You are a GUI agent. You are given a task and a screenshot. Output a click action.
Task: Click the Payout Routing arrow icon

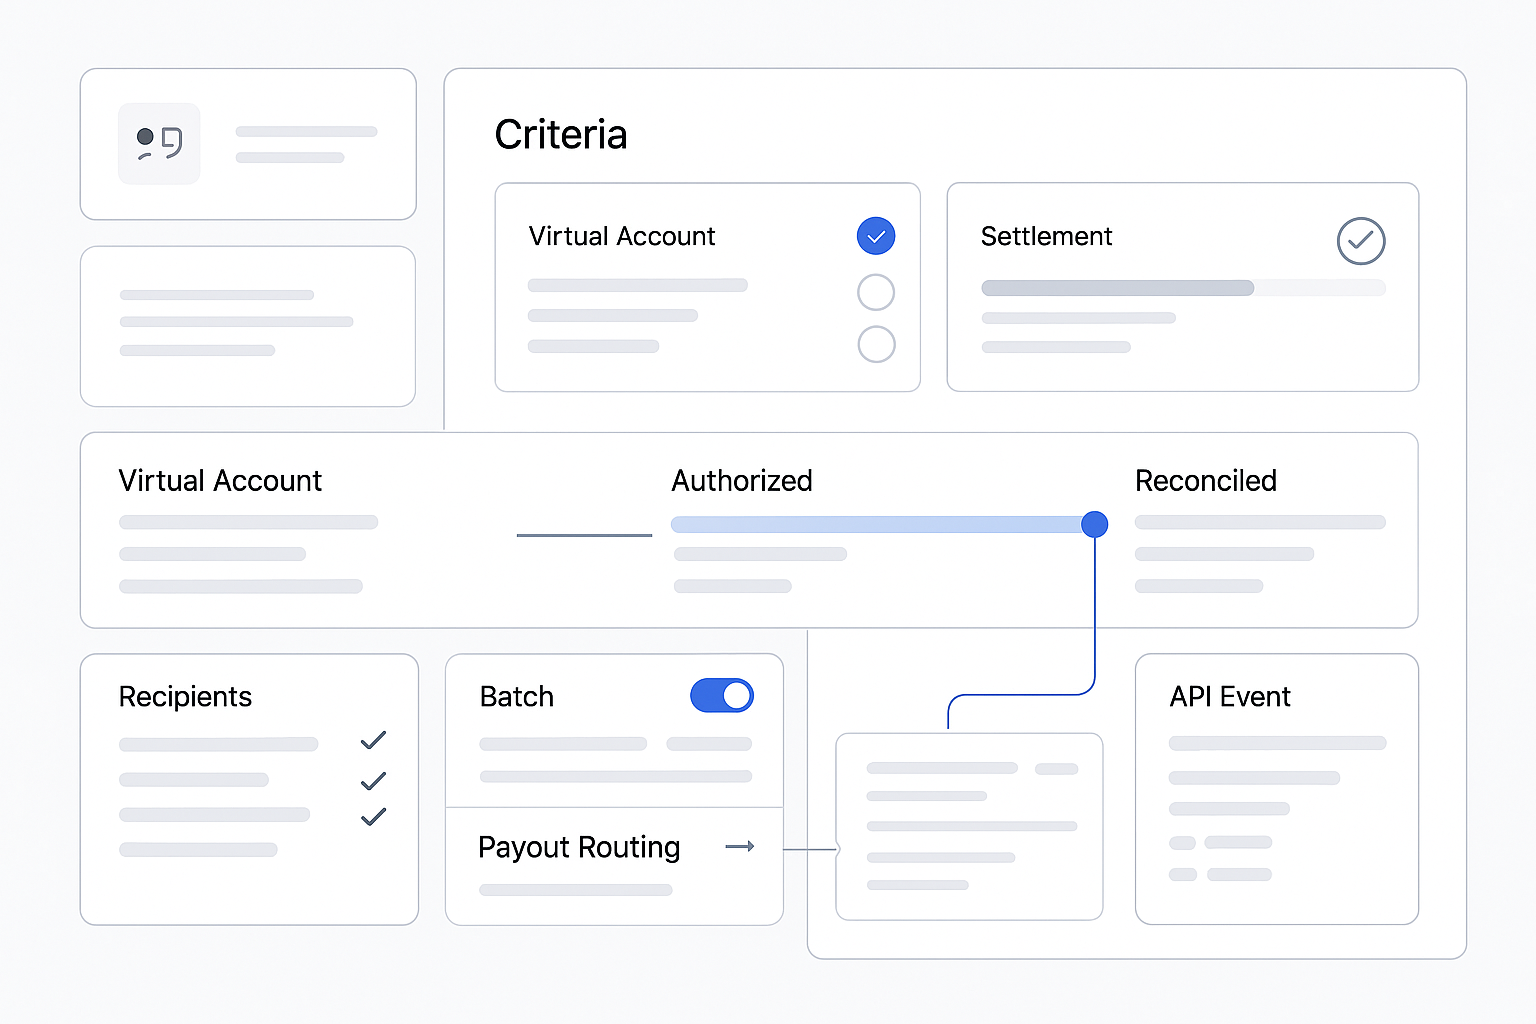click(740, 846)
